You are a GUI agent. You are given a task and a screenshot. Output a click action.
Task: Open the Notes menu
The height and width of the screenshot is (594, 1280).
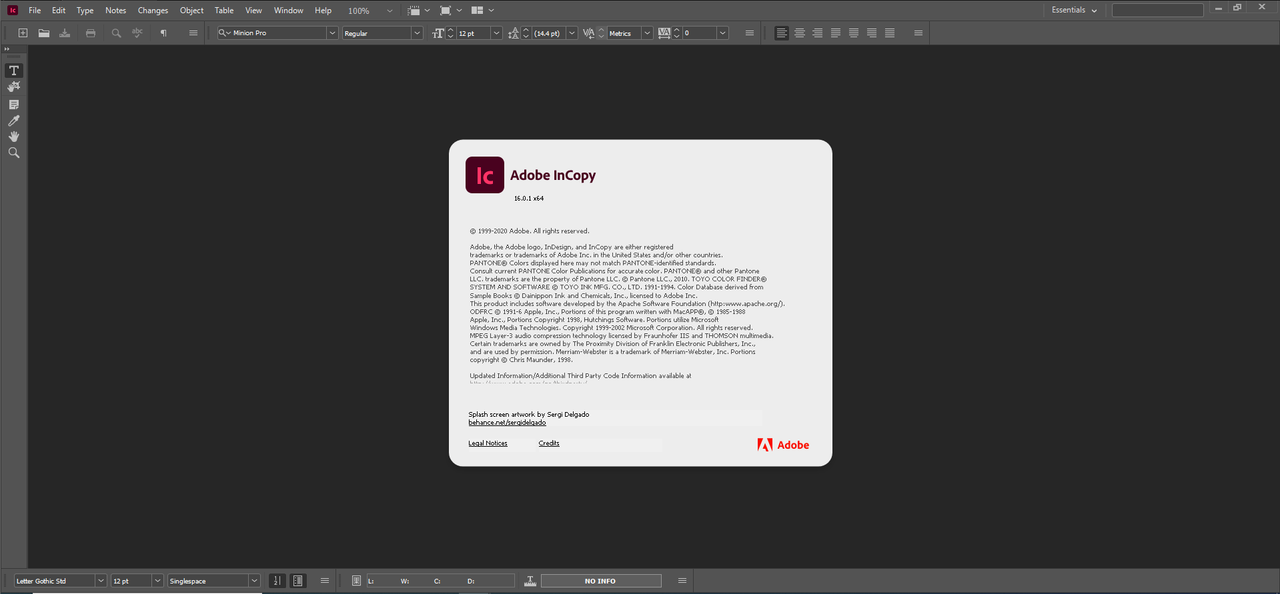116,10
